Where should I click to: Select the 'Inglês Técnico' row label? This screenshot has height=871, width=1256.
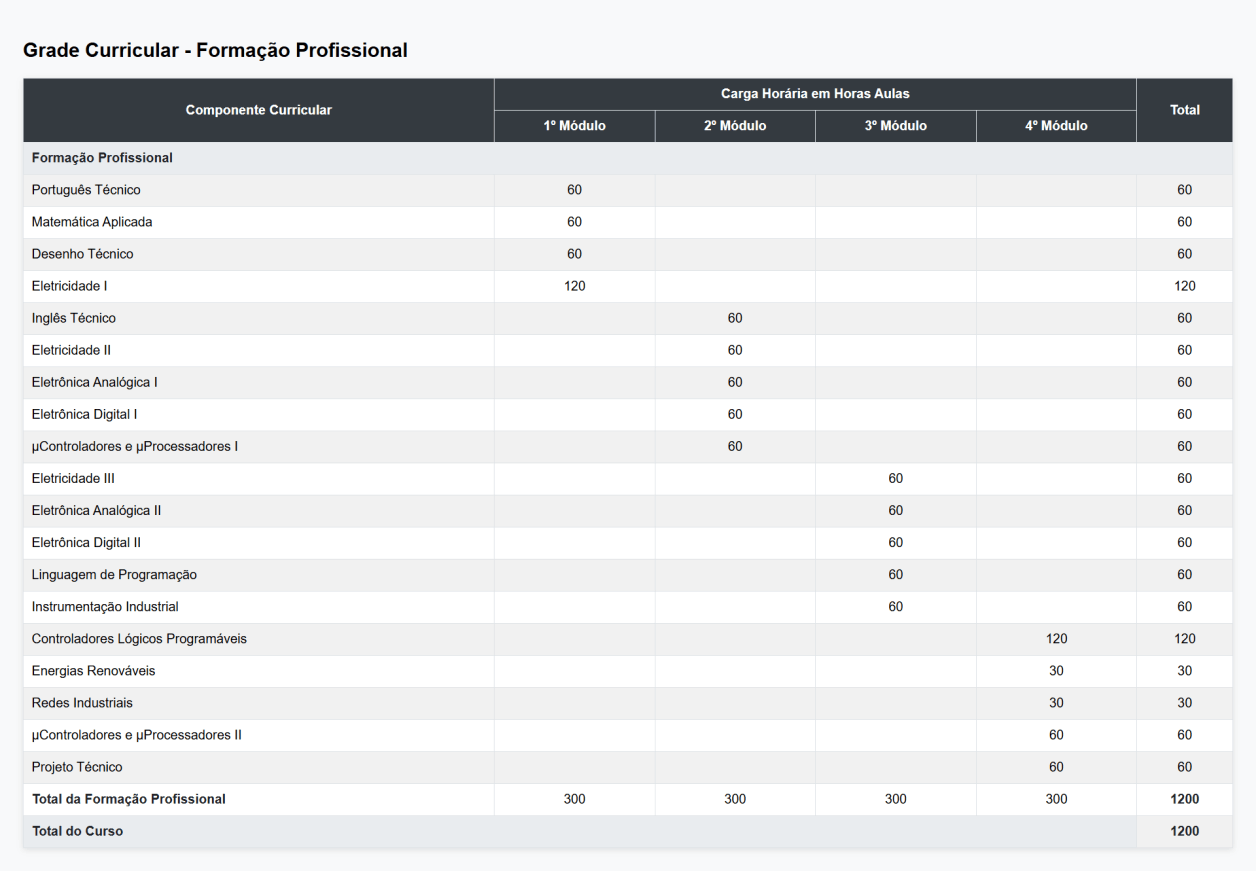(x=74, y=318)
